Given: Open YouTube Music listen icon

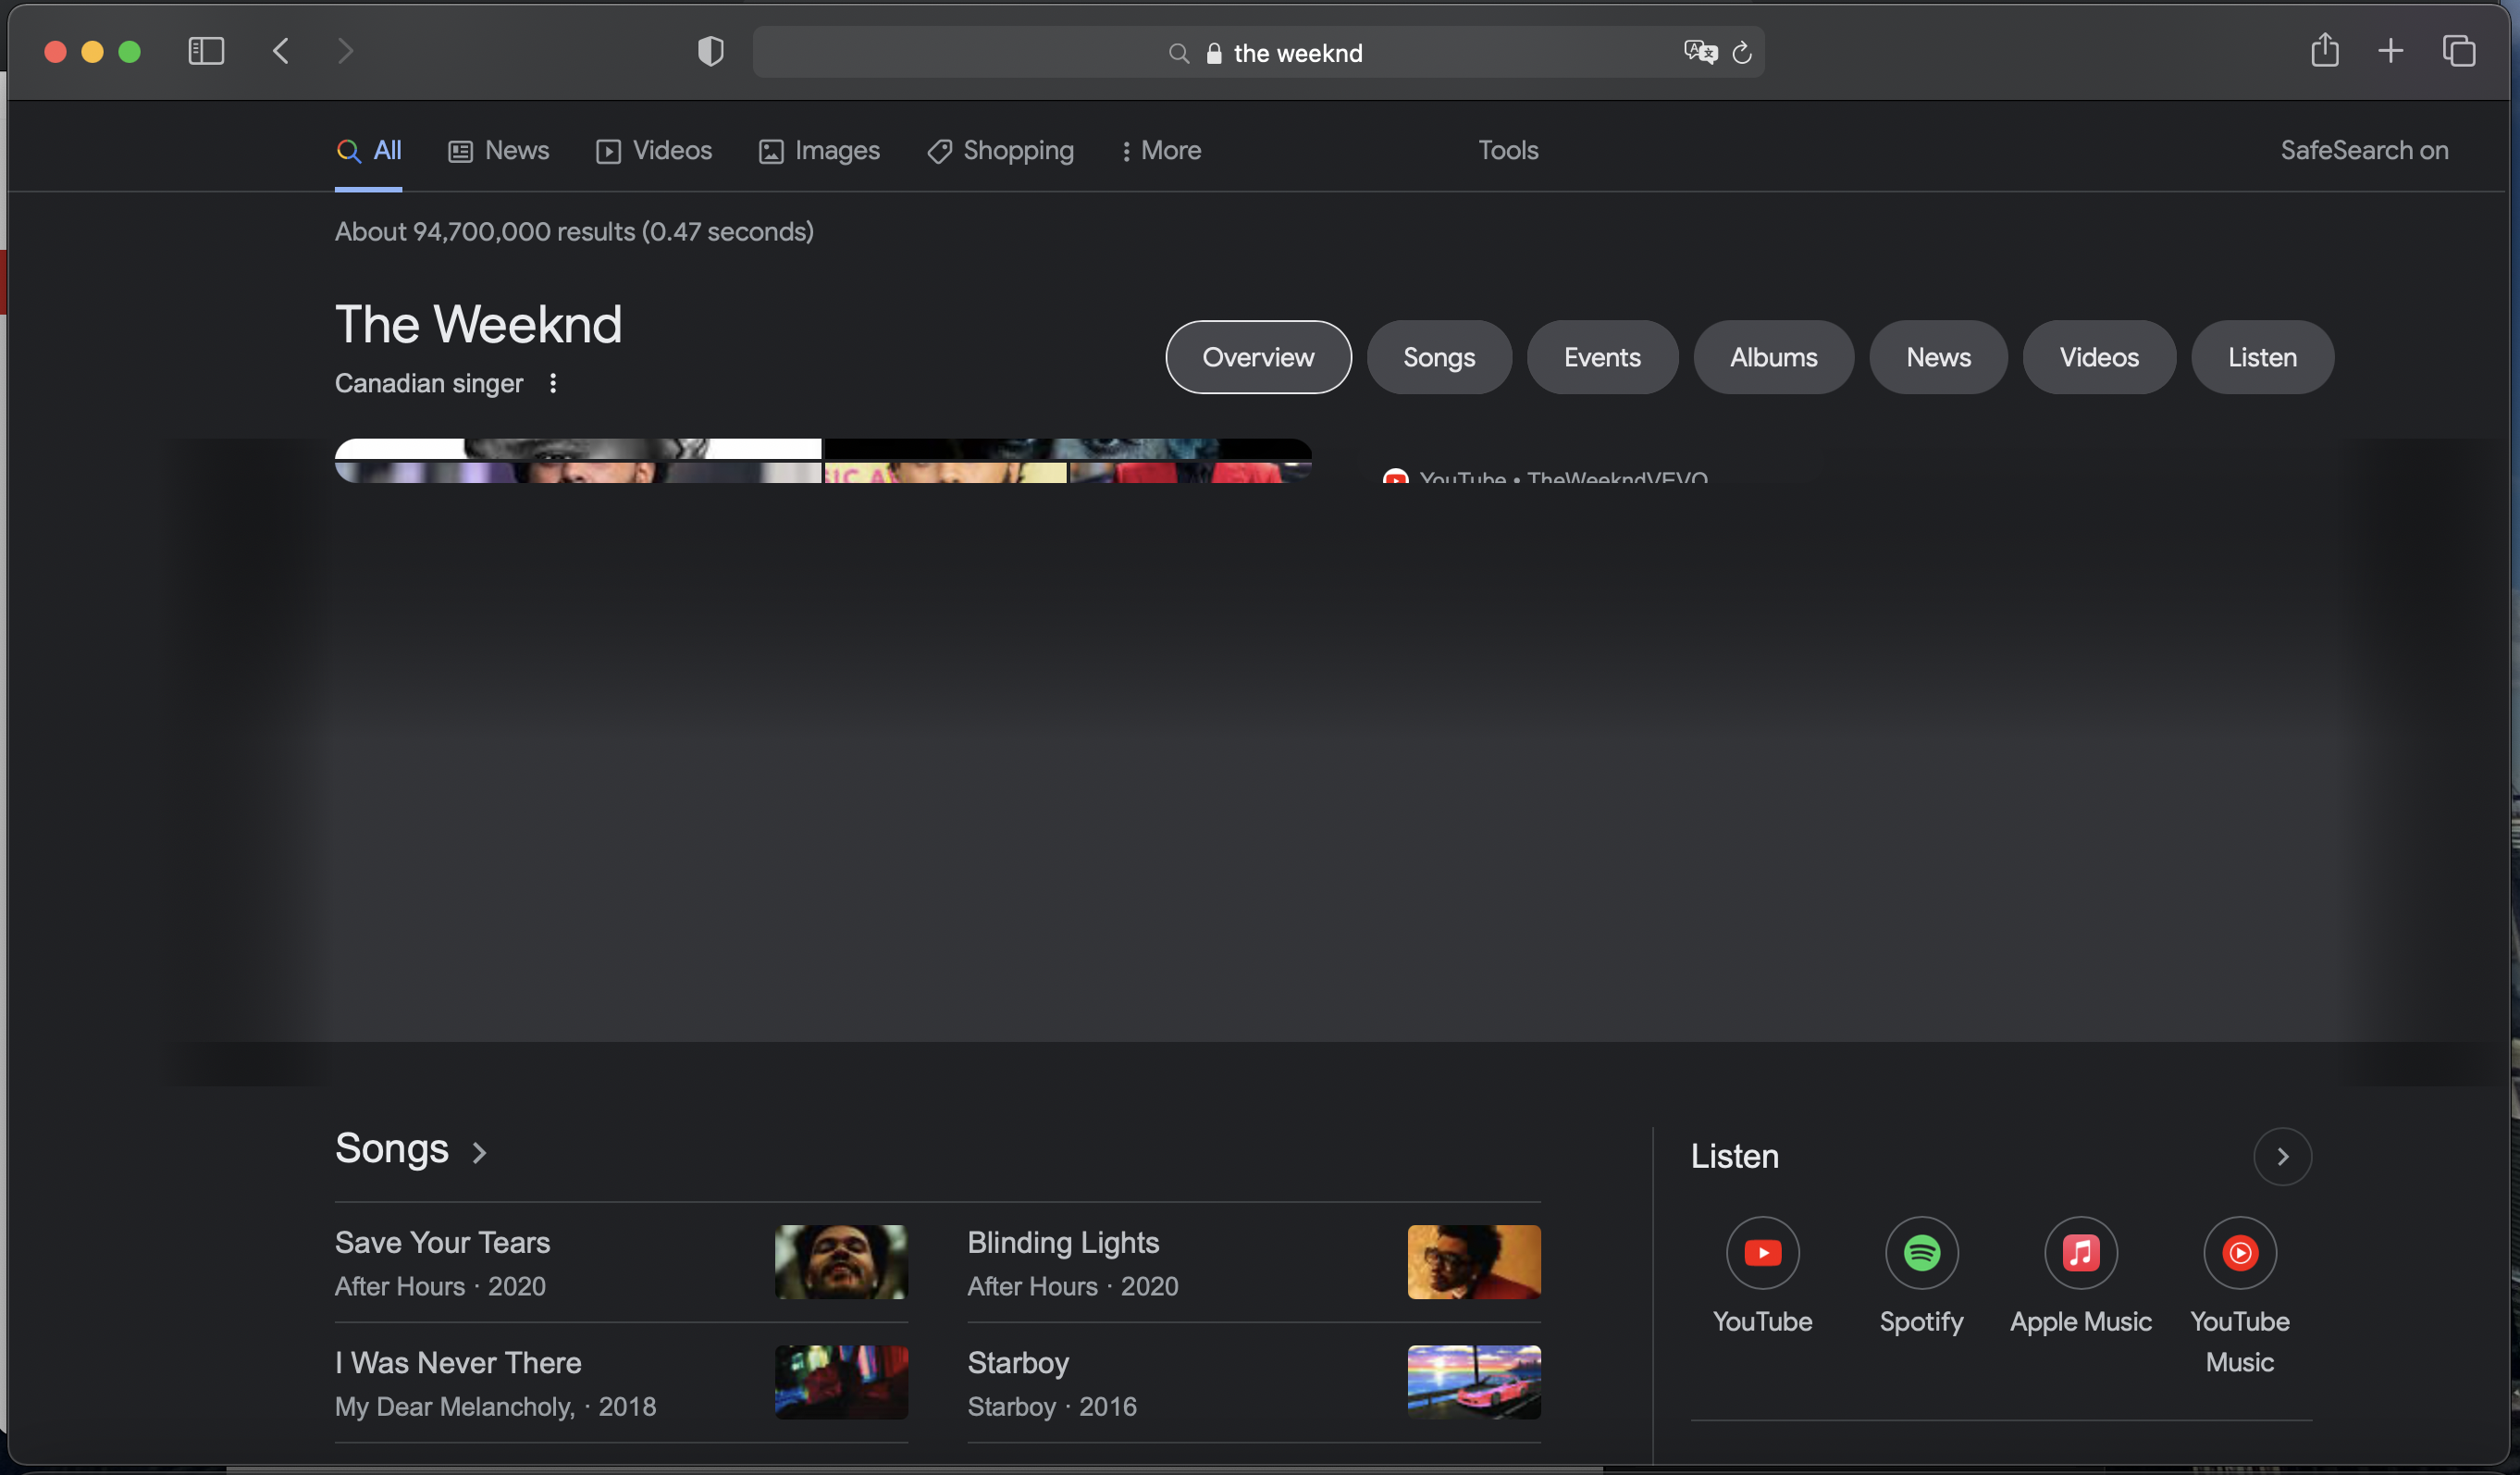Looking at the screenshot, I should (2239, 1252).
